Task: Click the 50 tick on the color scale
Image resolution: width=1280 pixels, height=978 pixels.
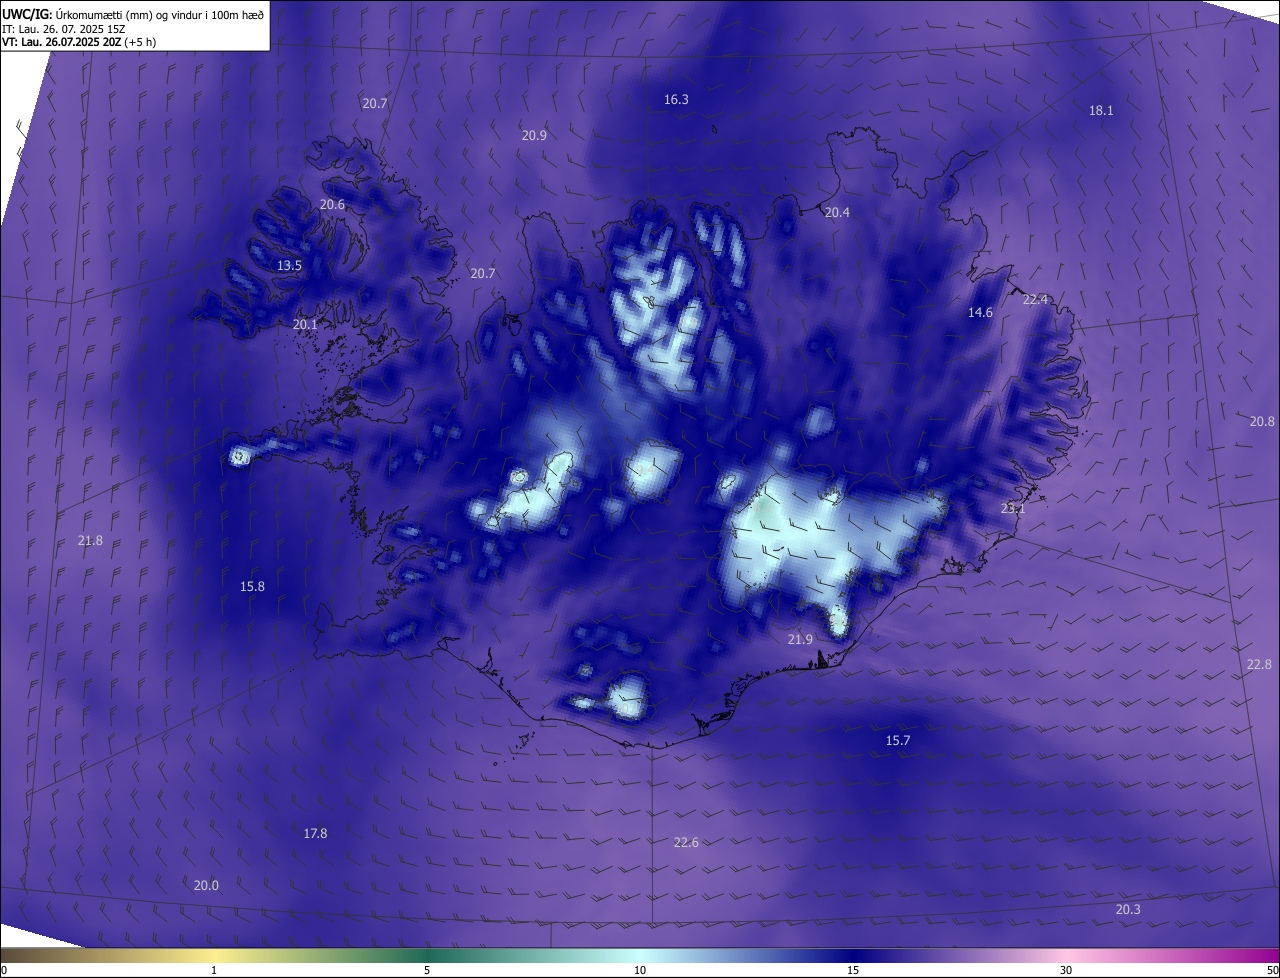Action: pyautogui.click(x=1272, y=970)
